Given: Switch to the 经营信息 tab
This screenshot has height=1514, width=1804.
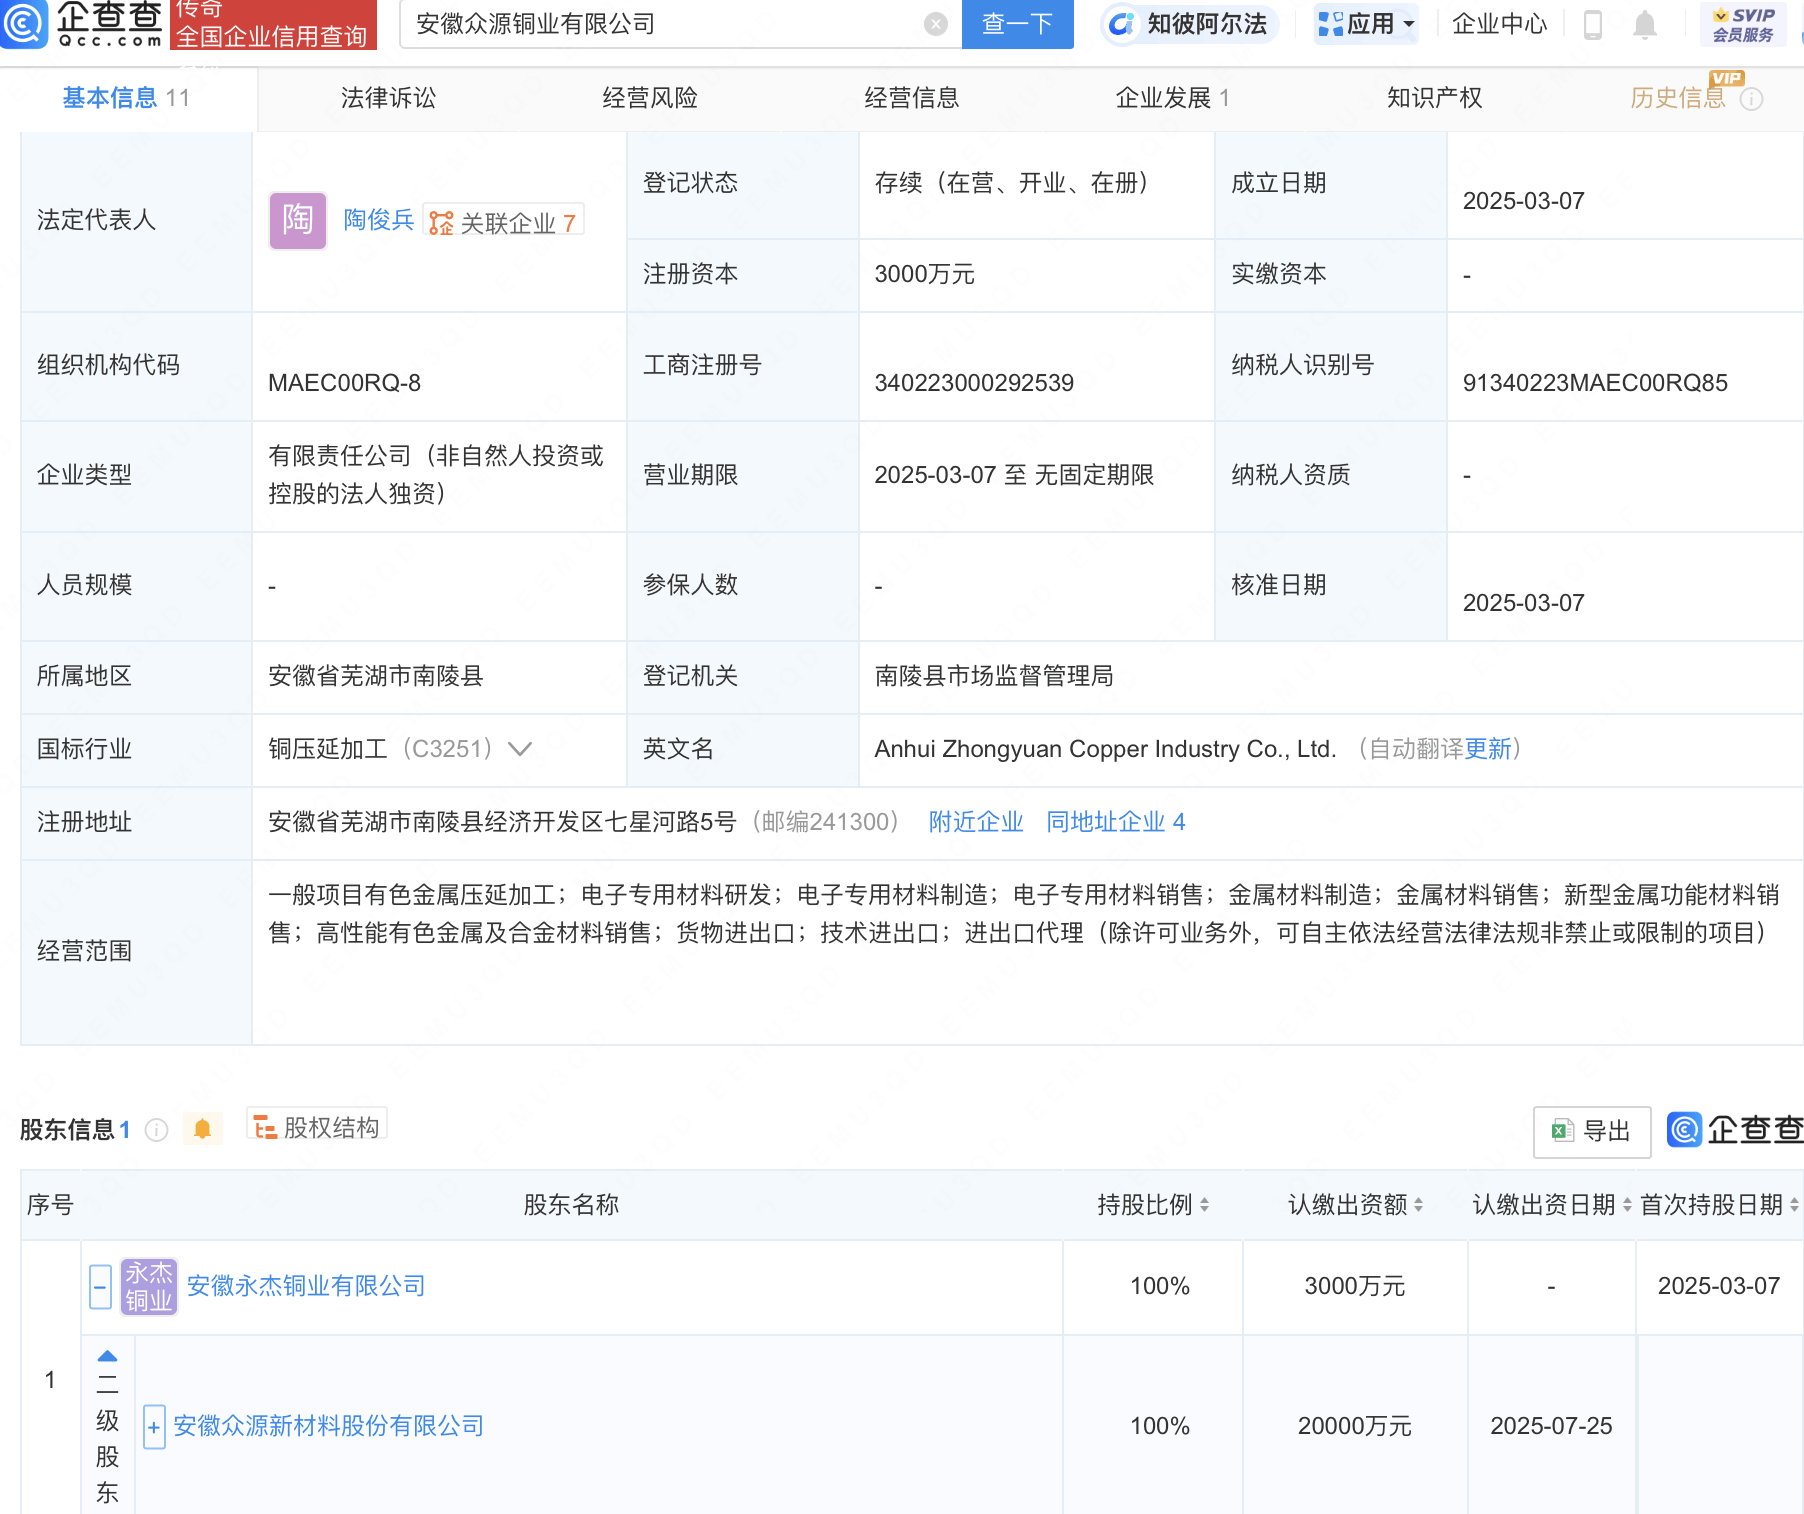Looking at the screenshot, I should pyautogui.click(x=912, y=98).
